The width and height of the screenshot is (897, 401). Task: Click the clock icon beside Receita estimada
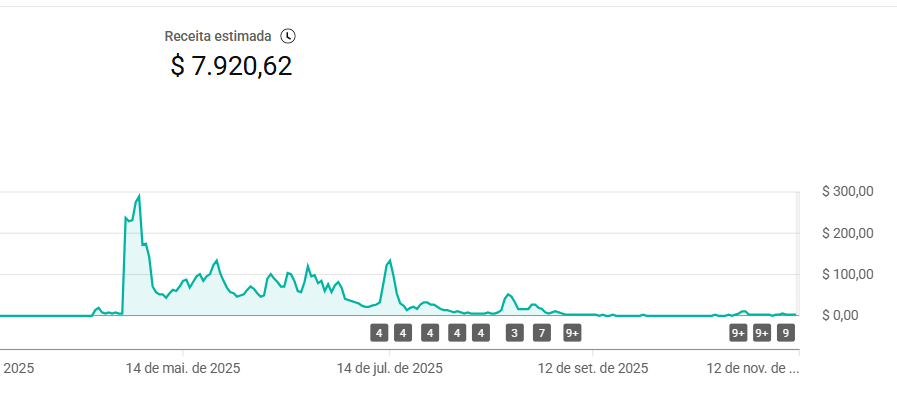pyautogui.click(x=288, y=36)
